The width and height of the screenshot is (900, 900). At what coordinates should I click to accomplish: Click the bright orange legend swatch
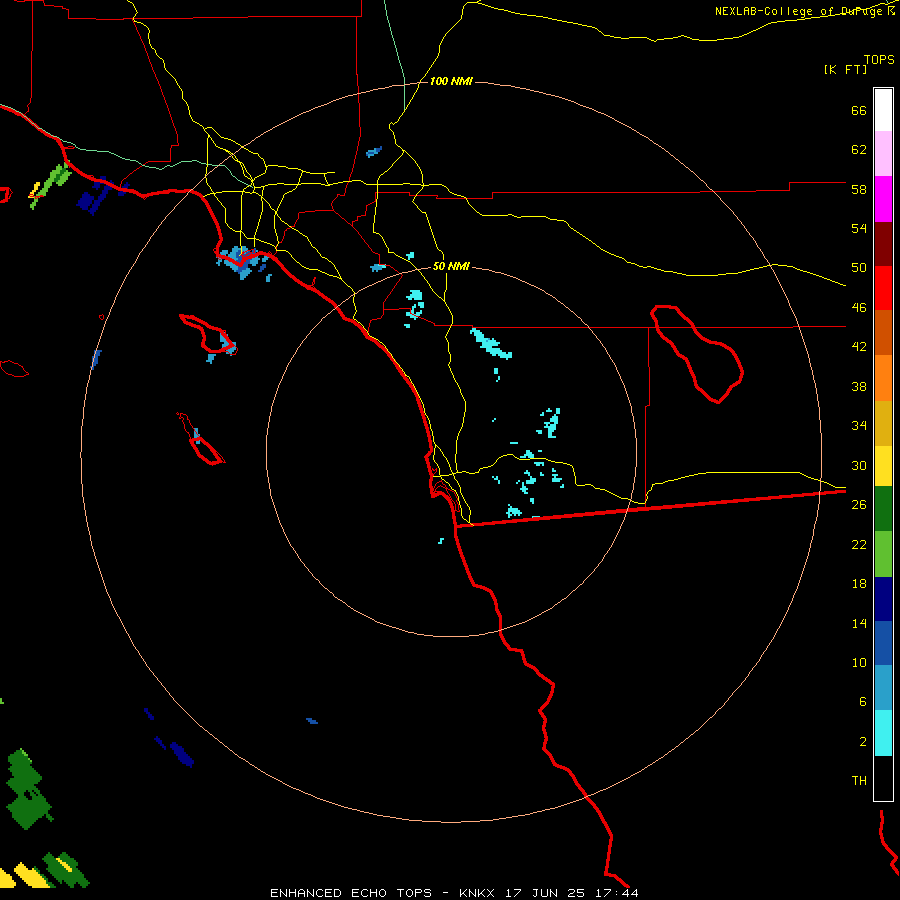[x=883, y=378]
